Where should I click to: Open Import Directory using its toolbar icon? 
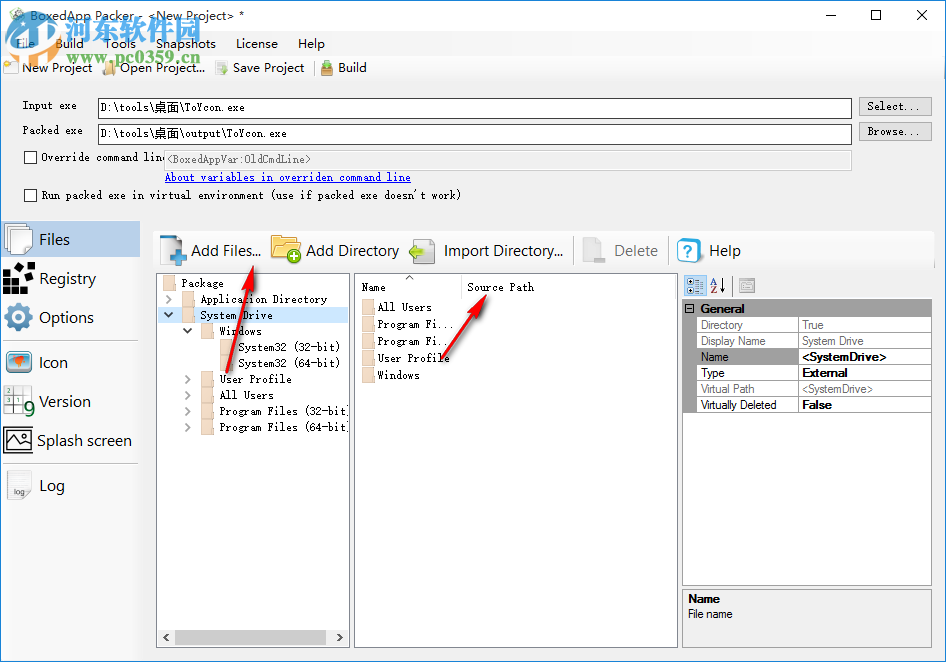(421, 250)
